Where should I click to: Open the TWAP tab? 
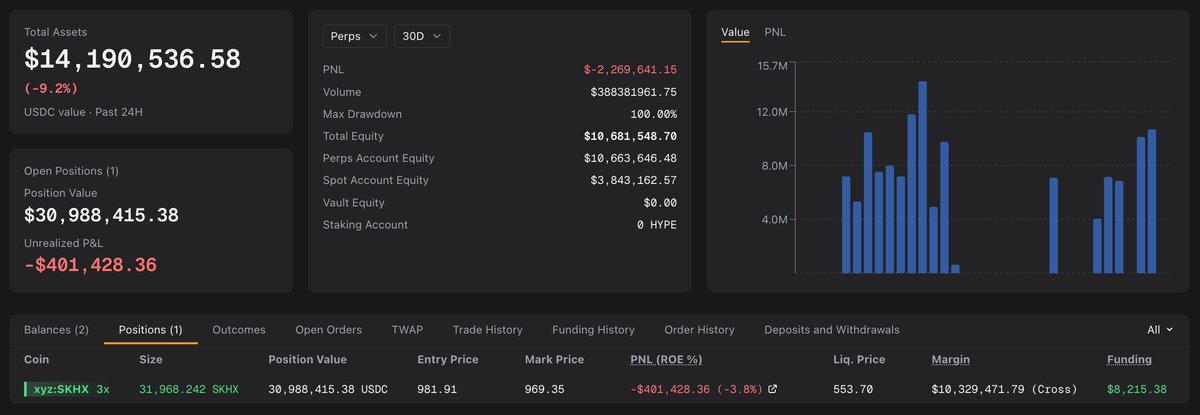pos(407,329)
